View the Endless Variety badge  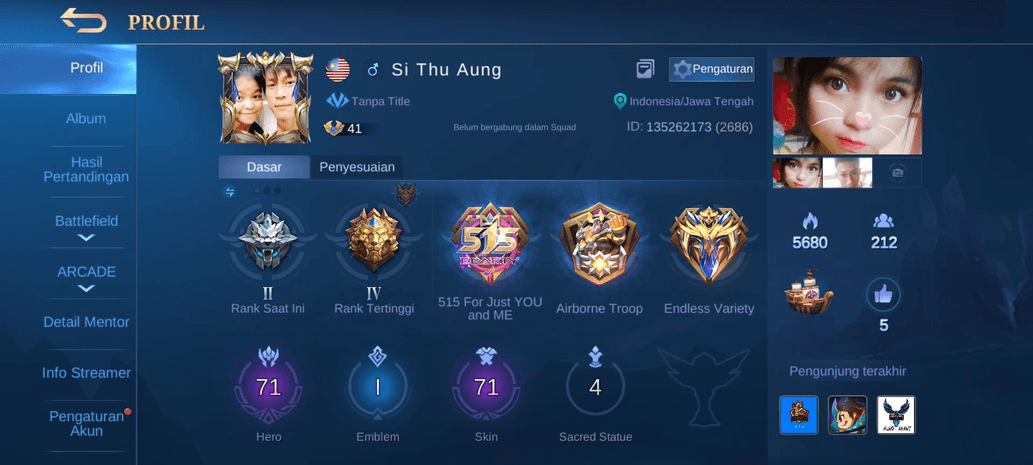click(x=708, y=244)
